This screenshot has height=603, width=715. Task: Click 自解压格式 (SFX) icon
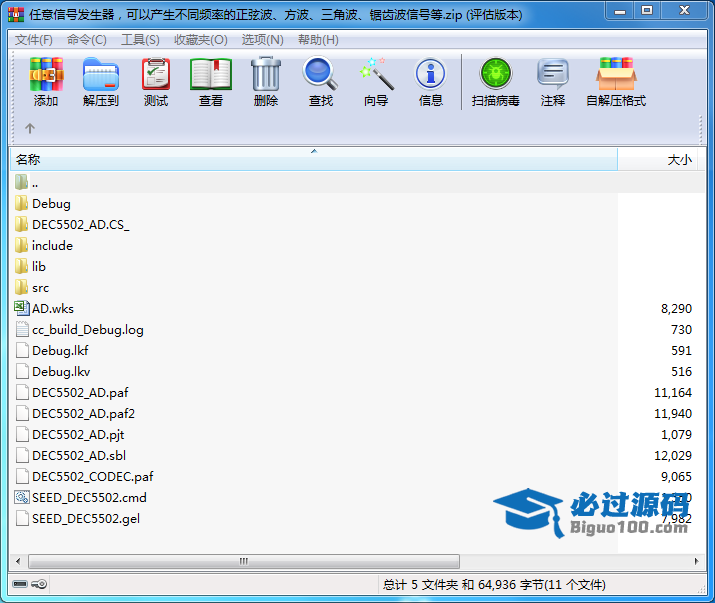point(616,74)
